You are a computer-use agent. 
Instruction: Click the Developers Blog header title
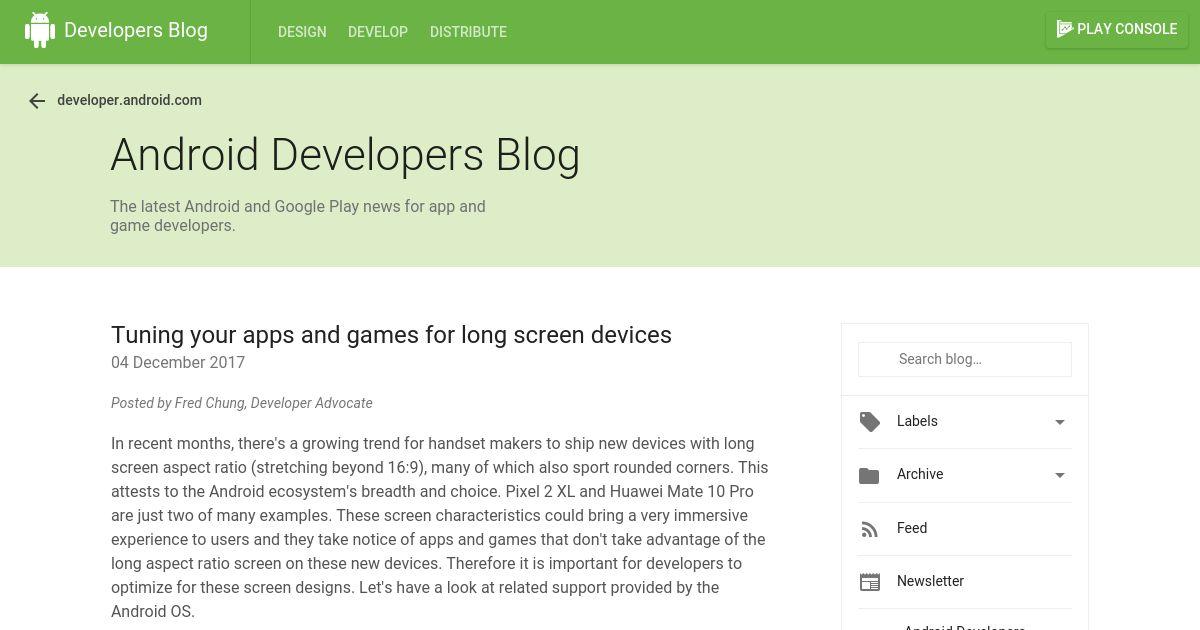[x=136, y=30]
